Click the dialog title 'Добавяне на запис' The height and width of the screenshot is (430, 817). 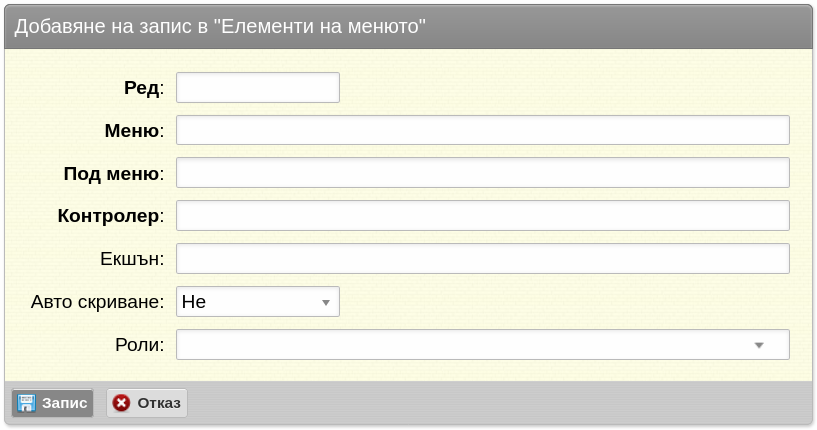click(103, 26)
